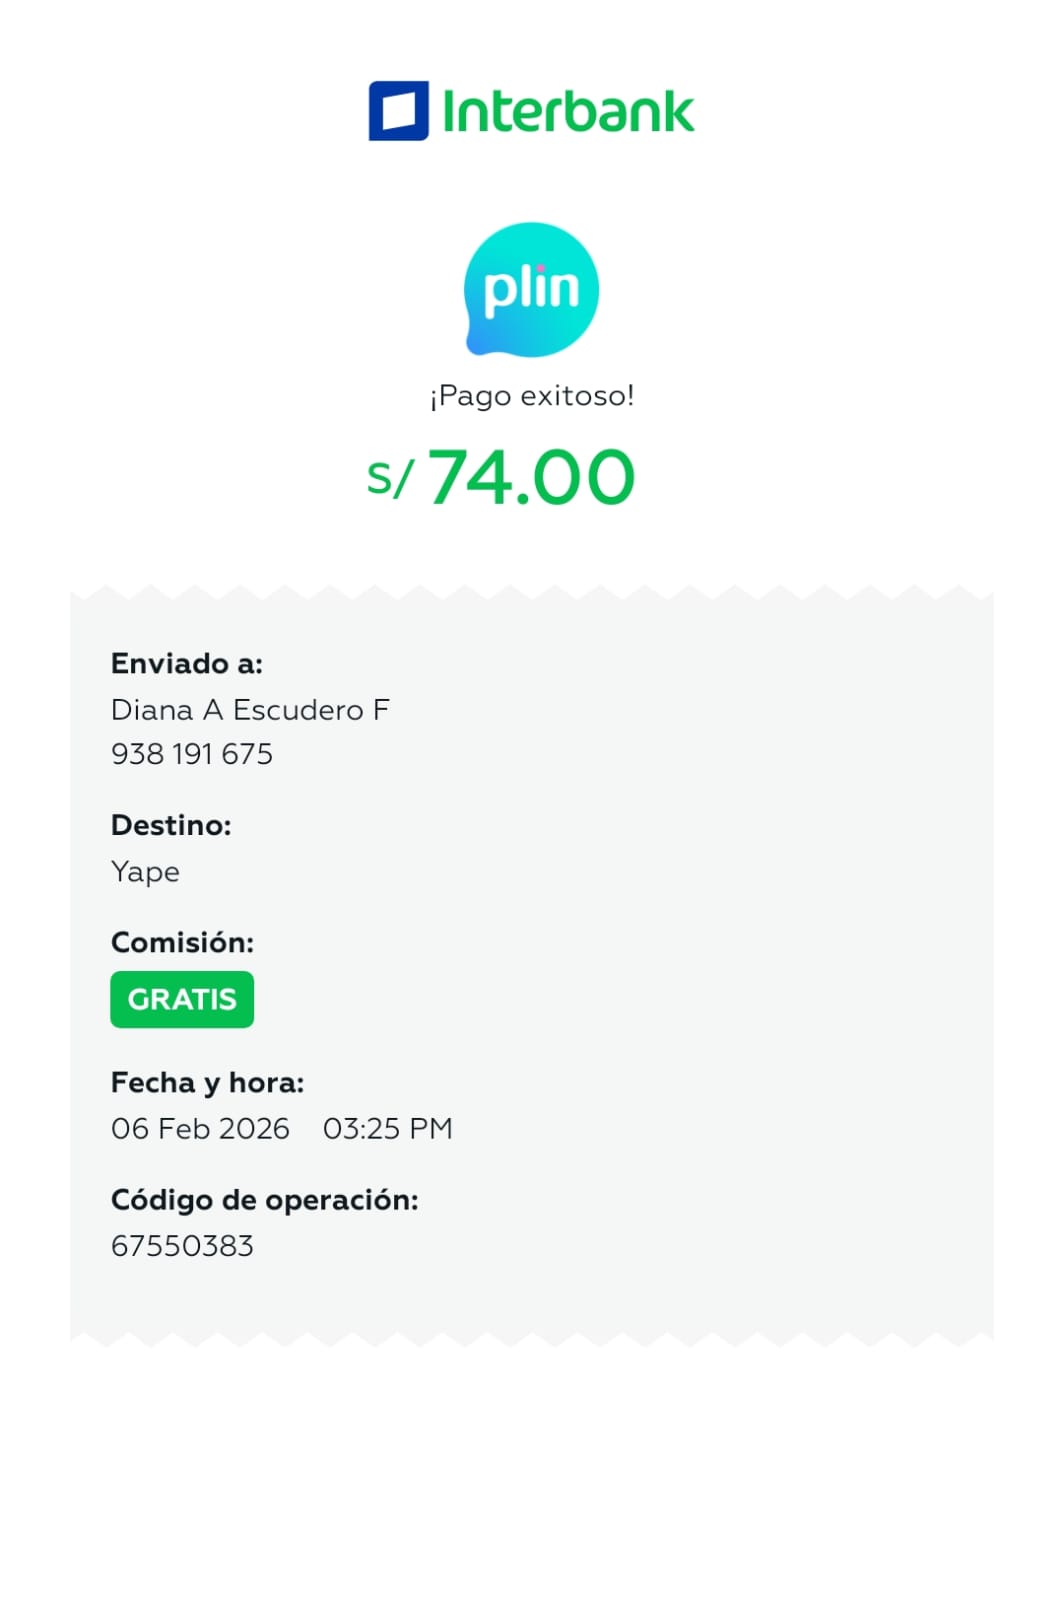Image resolution: width=1064 pixels, height=1600 pixels.
Task: Click the 'Enviado a:' label
Action: pyautogui.click(x=187, y=663)
